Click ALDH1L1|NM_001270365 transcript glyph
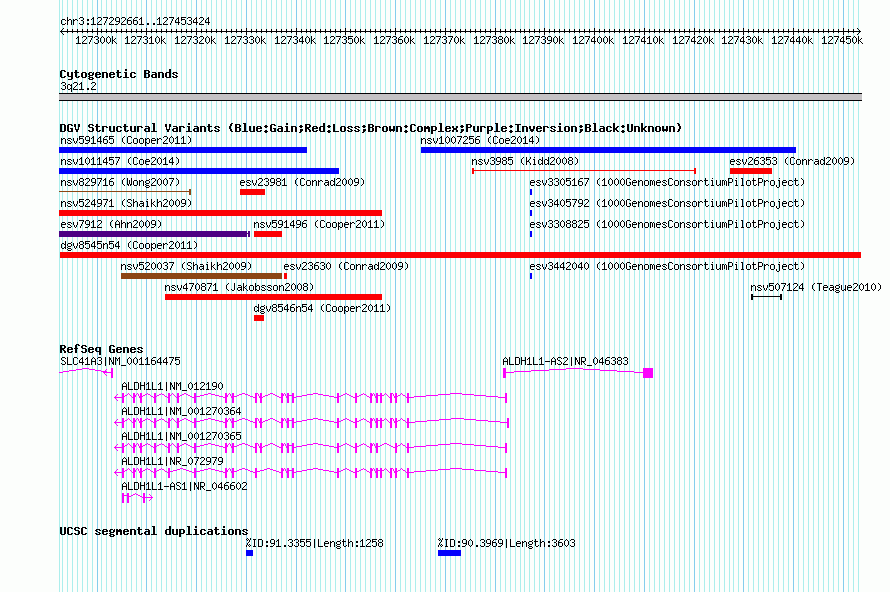The height and width of the screenshot is (592, 890). [310, 447]
